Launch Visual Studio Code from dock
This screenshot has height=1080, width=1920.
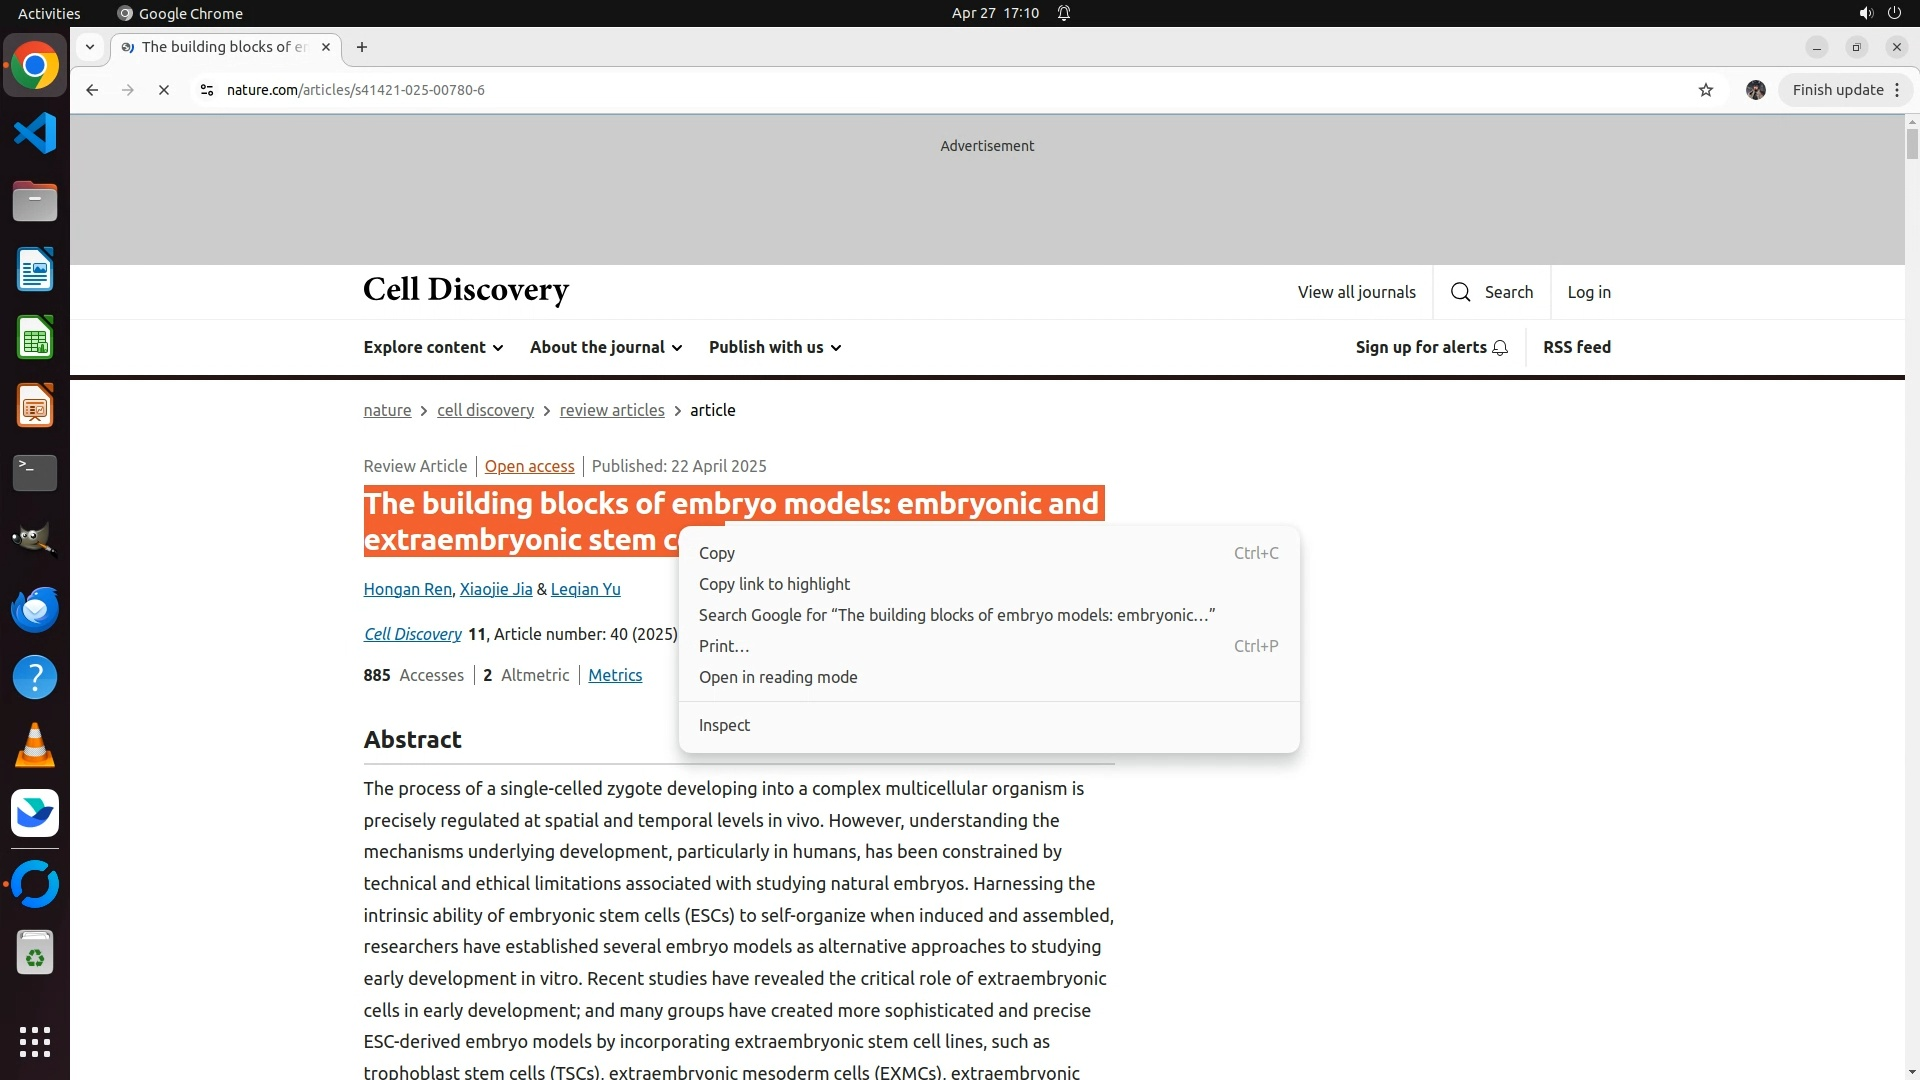coord(35,133)
